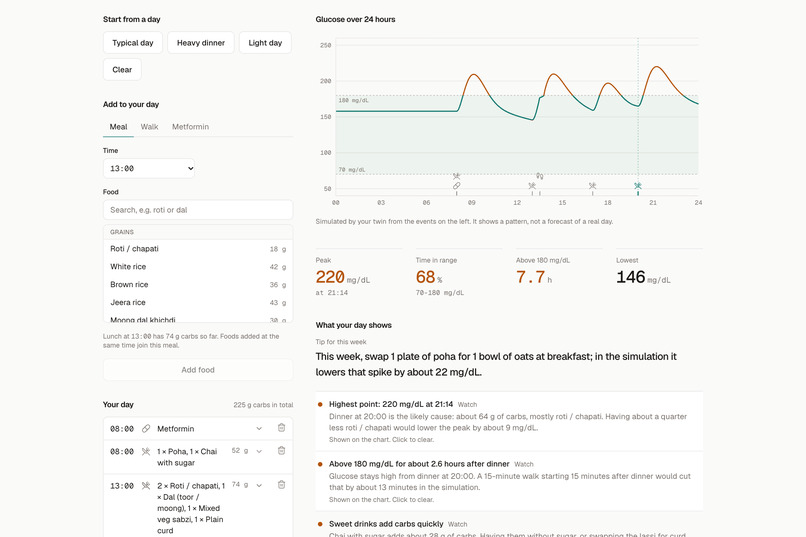
Task: Pick Brown rice from the food list
Action: pos(198,285)
